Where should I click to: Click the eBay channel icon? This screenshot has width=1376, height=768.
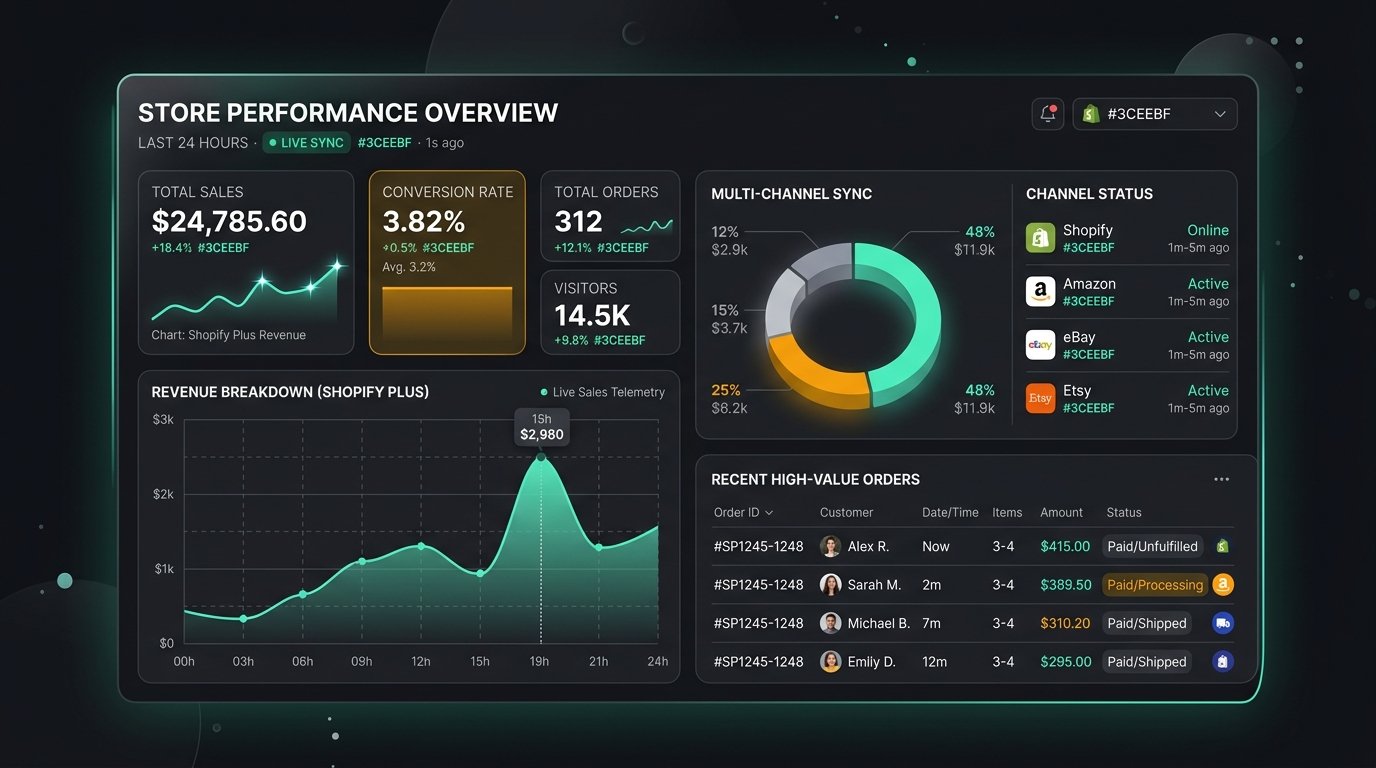click(1041, 345)
